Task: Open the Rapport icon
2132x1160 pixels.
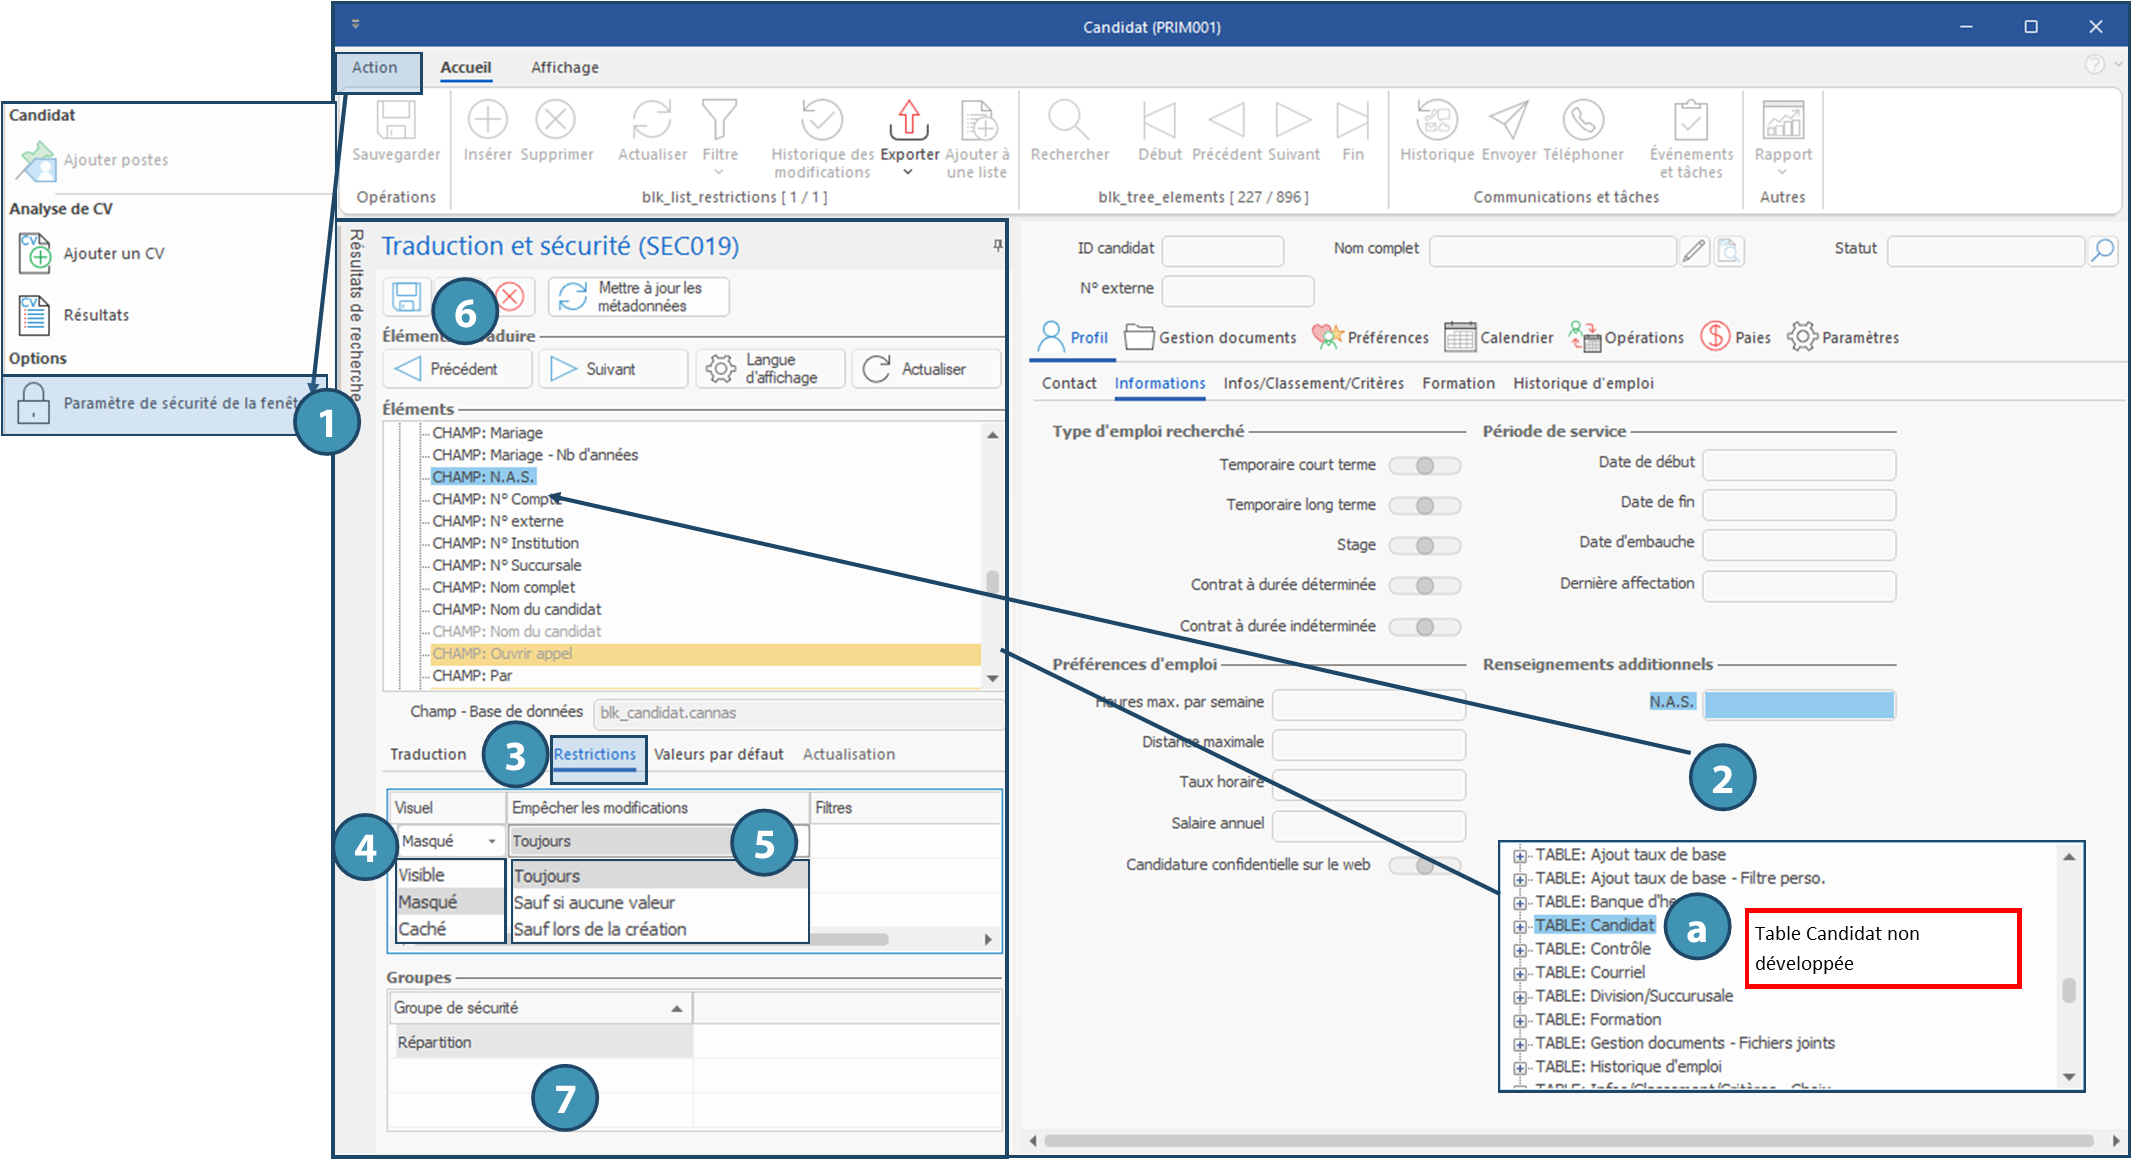Action: pyautogui.click(x=1782, y=121)
